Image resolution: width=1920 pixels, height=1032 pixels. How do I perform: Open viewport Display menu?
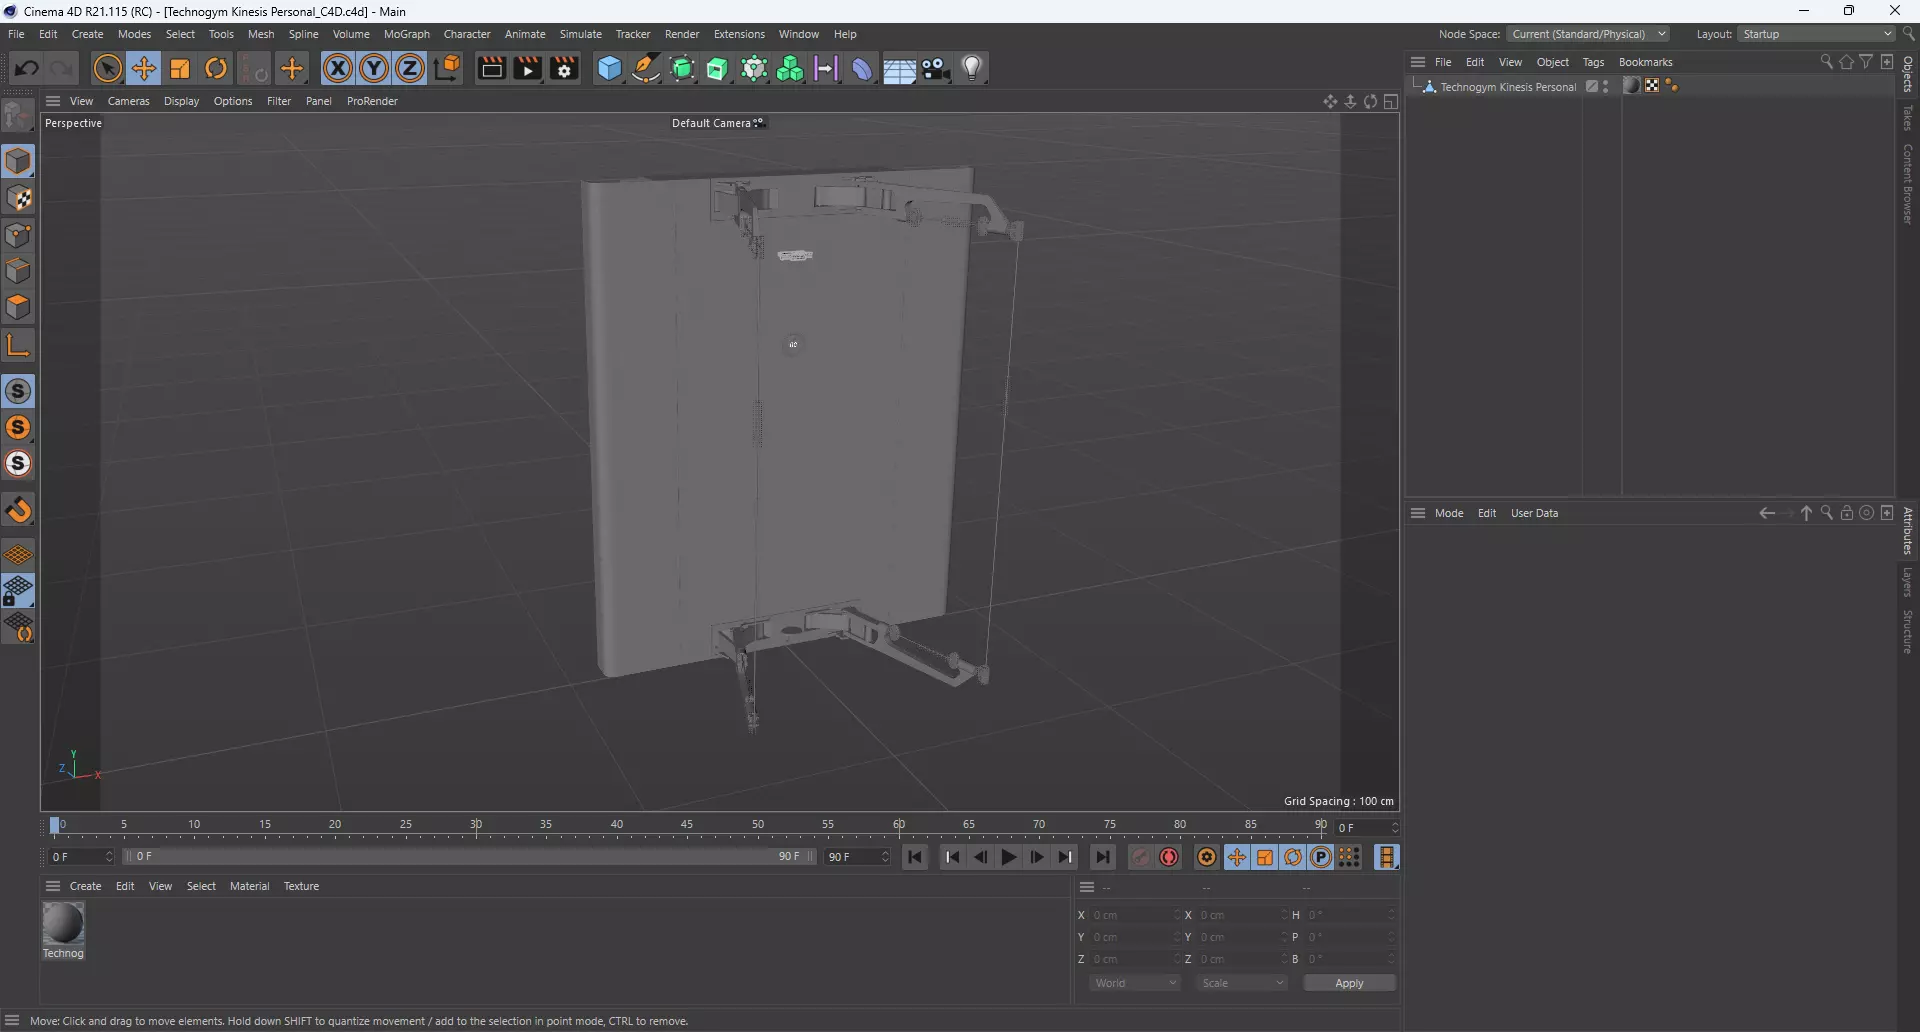181,101
